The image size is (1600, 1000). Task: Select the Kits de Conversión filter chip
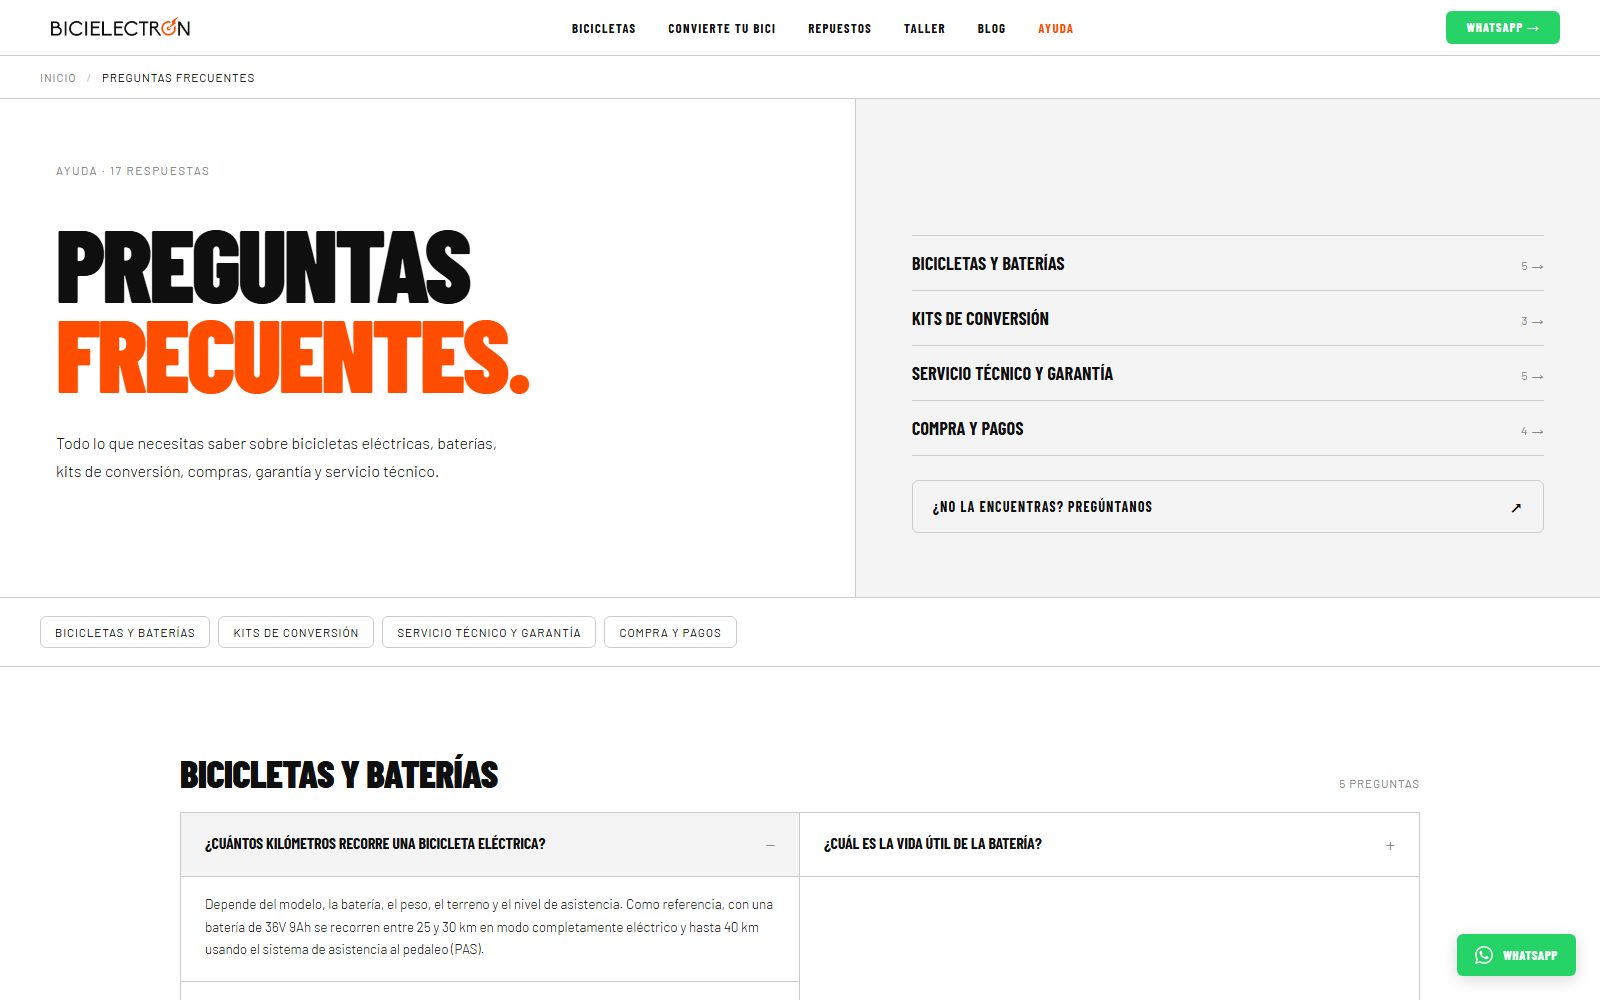(296, 633)
